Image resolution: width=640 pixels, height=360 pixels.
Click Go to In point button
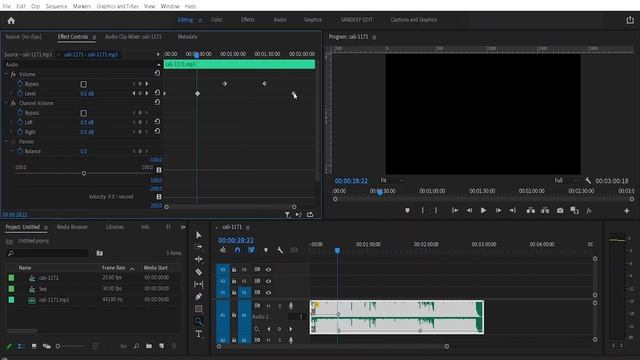tap(455, 211)
